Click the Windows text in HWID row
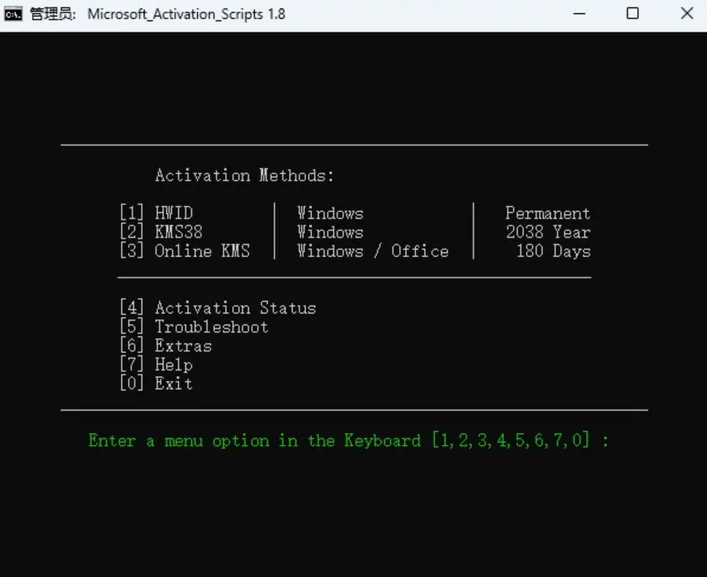Viewport: 707px width, 577px height. tap(330, 213)
